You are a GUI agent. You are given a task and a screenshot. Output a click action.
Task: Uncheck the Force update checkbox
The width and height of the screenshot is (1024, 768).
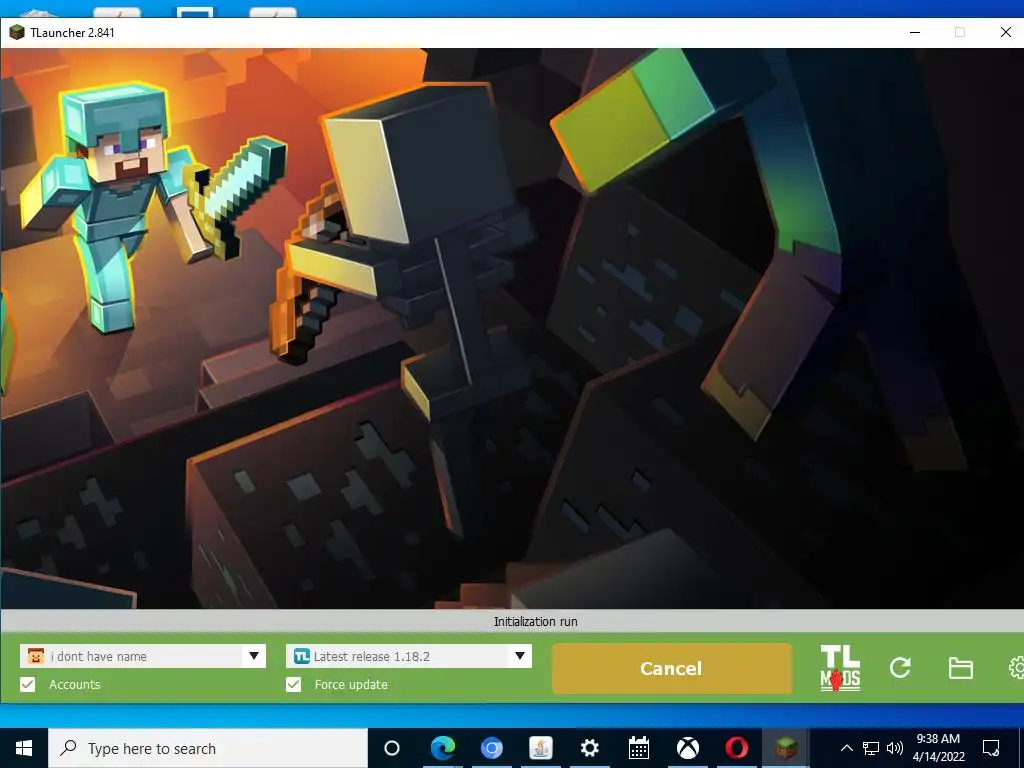(293, 684)
